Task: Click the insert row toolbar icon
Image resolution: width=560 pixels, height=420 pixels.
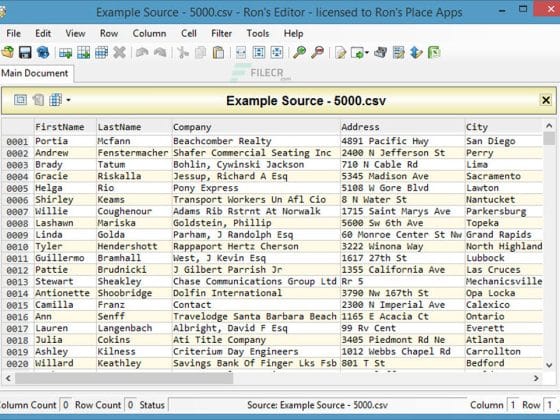Action: 65,53
